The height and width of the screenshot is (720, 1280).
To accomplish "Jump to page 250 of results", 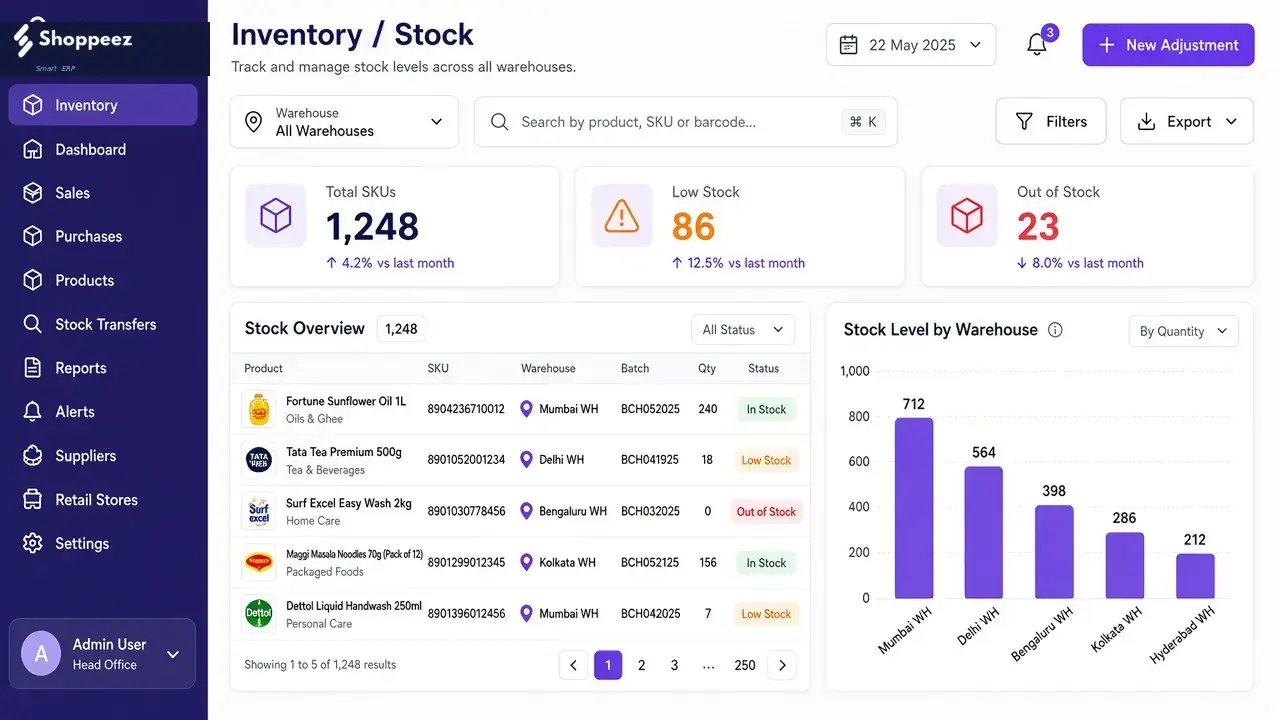I will [745, 665].
